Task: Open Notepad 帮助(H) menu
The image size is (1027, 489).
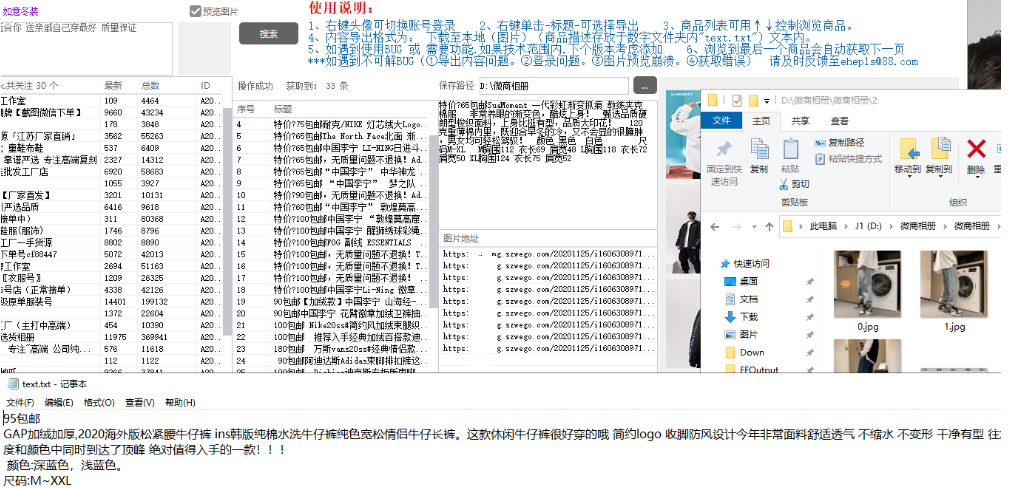Action: [x=180, y=402]
